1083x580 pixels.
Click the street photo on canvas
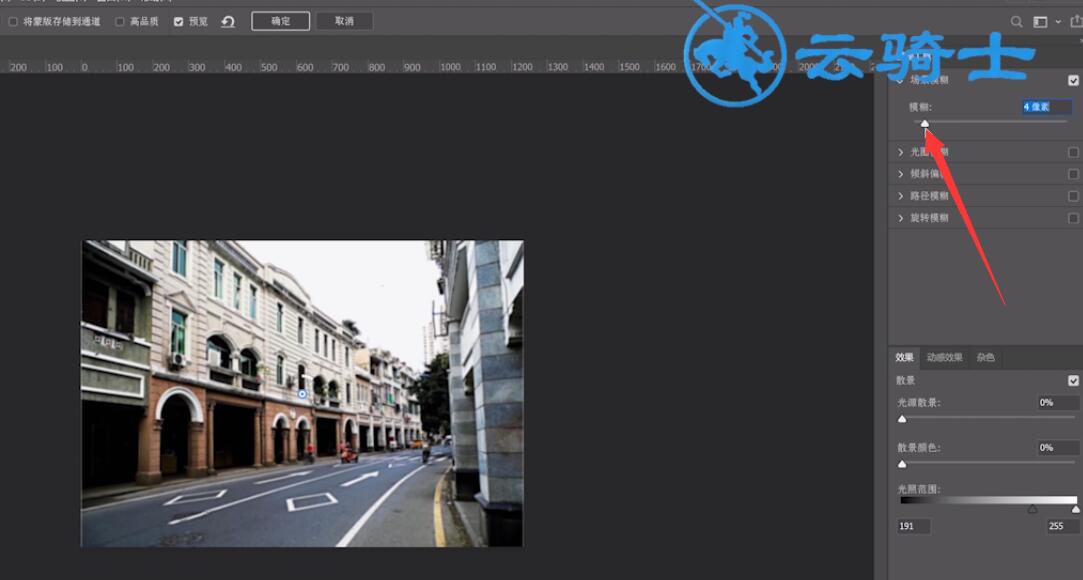pos(302,394)
